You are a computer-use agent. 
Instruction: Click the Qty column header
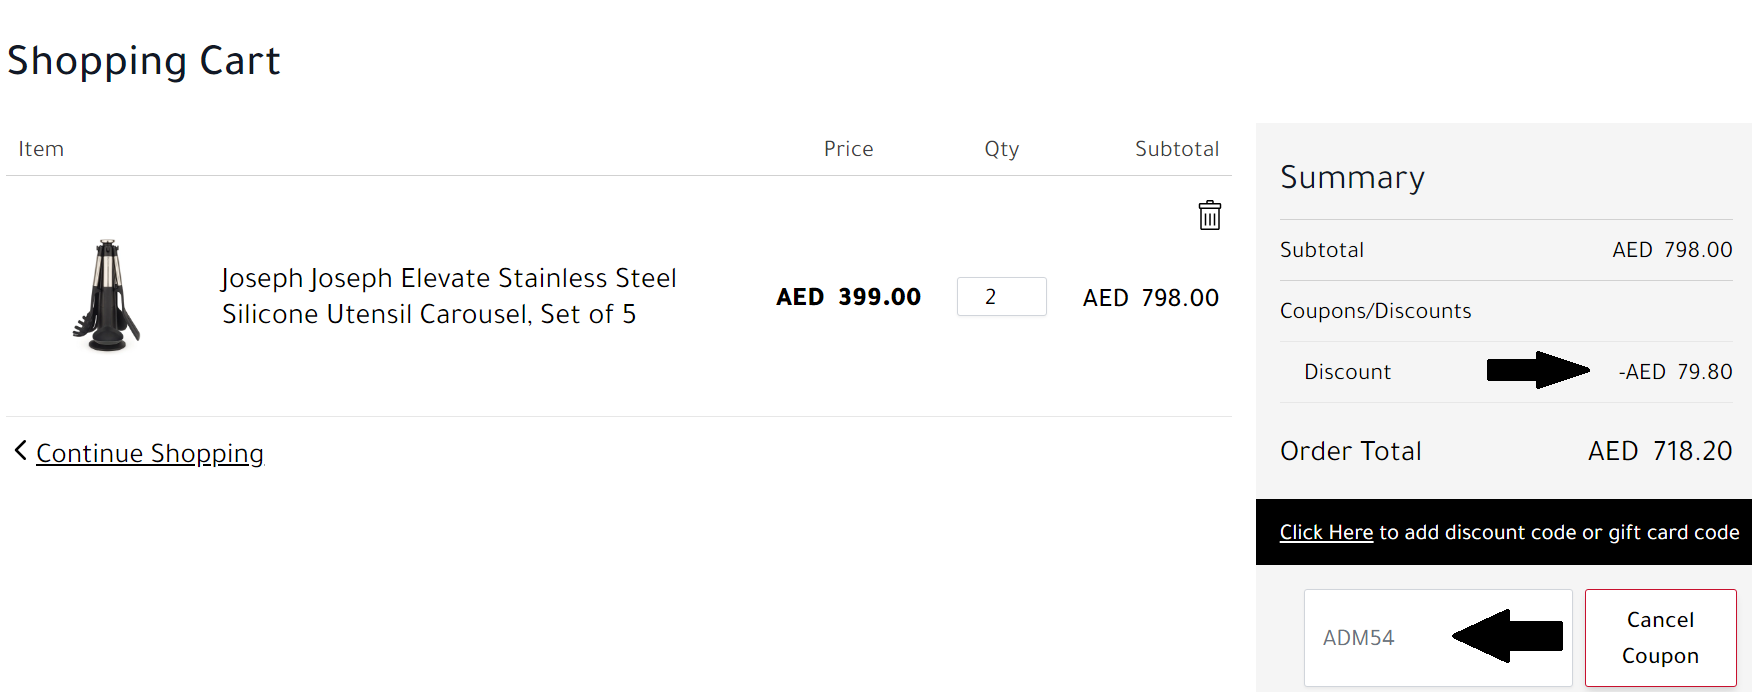tap(1001, 149)
